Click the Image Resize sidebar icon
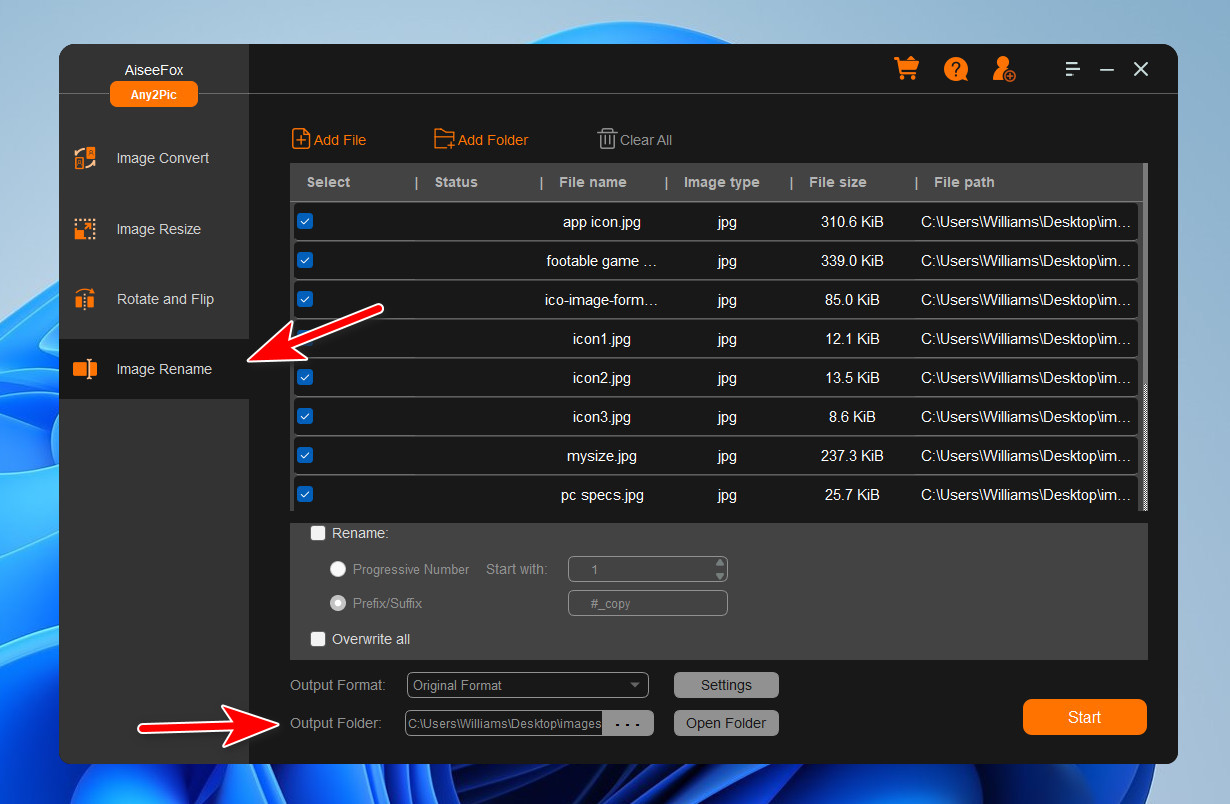Screen dimensions: 1230x804 pyautogui.click(x=85, y=229)
